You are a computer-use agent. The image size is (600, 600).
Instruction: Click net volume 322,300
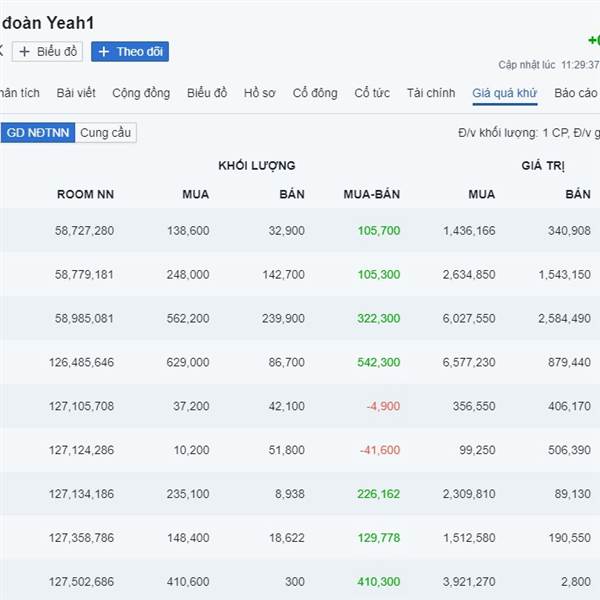coord(379,318)
